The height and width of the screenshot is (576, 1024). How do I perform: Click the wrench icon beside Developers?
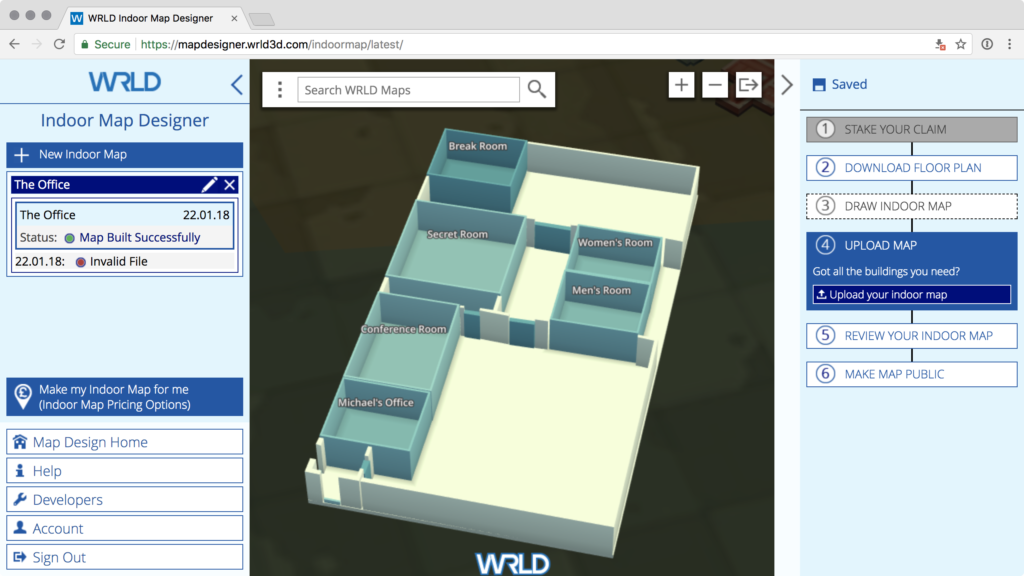(x=20, y=499)
